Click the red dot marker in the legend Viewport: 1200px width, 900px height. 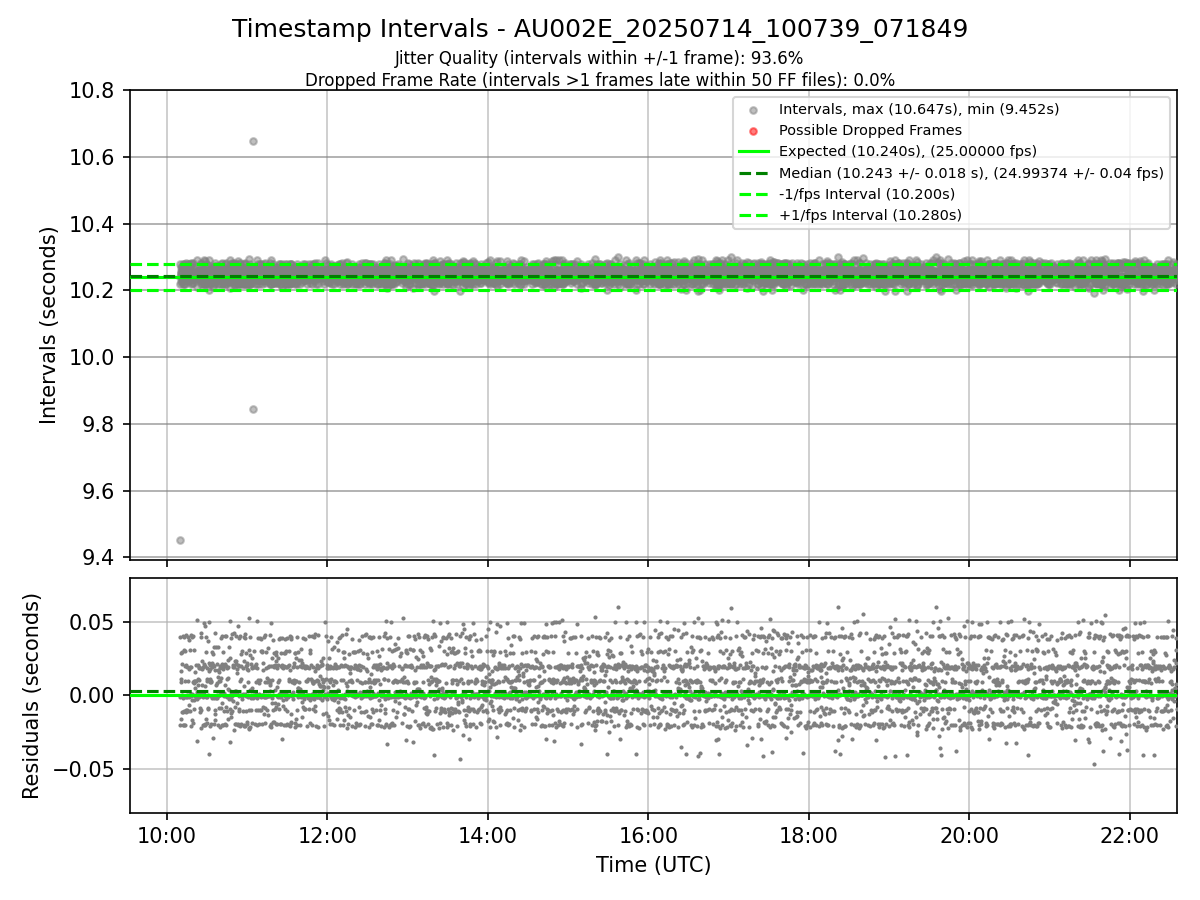[x=754, y=131]
